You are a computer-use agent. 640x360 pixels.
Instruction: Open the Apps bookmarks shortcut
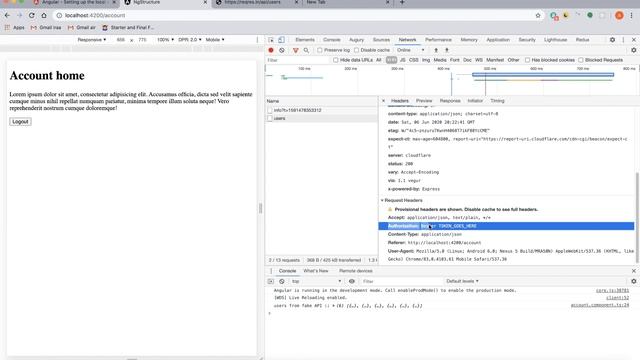pyautogui.click(x=15, y=28)
